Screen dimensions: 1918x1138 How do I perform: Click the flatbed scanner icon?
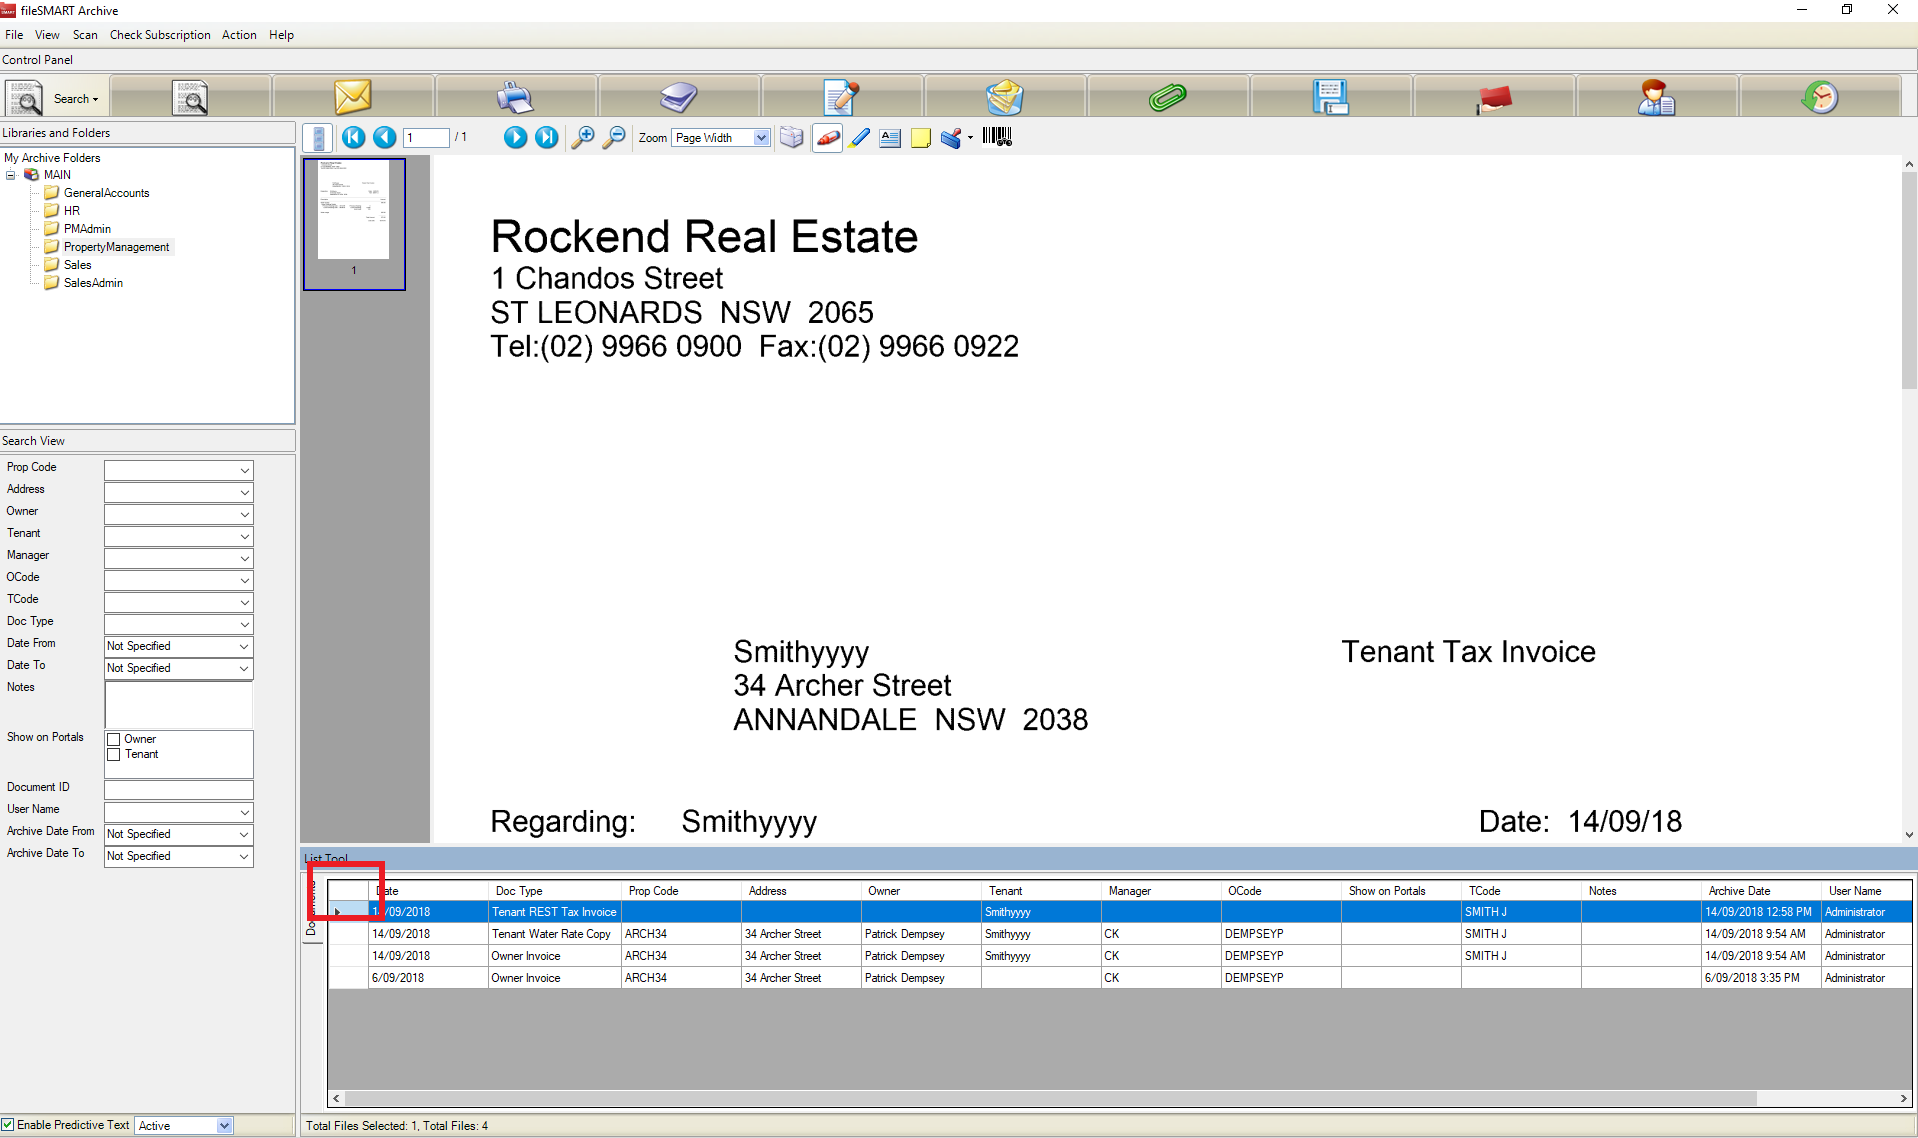tap(679, 97)
